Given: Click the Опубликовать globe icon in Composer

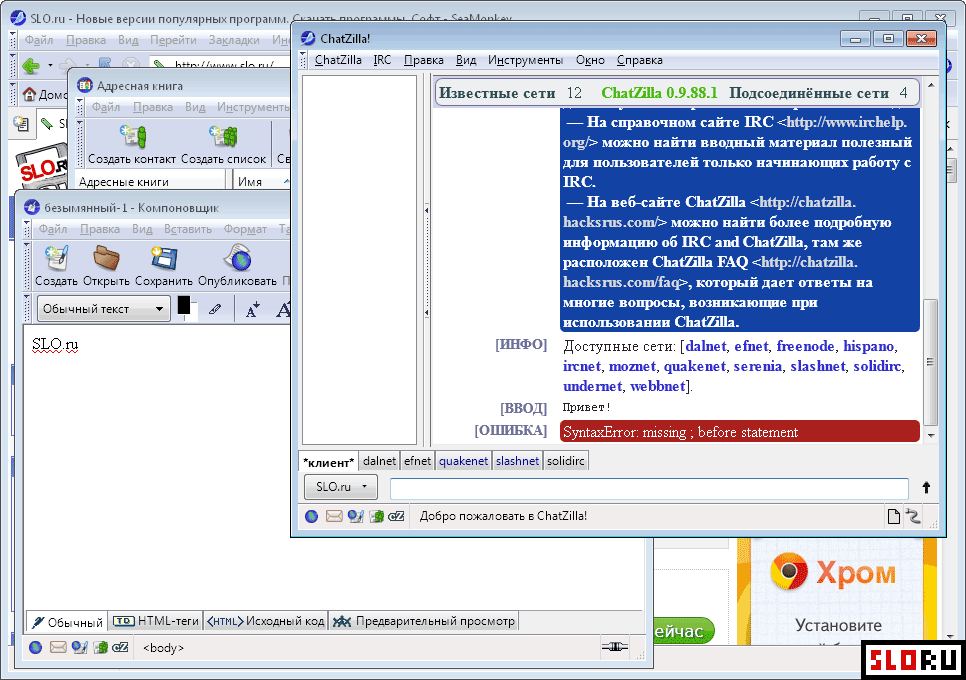Looking at the screenshot, I should coord(238,259).
